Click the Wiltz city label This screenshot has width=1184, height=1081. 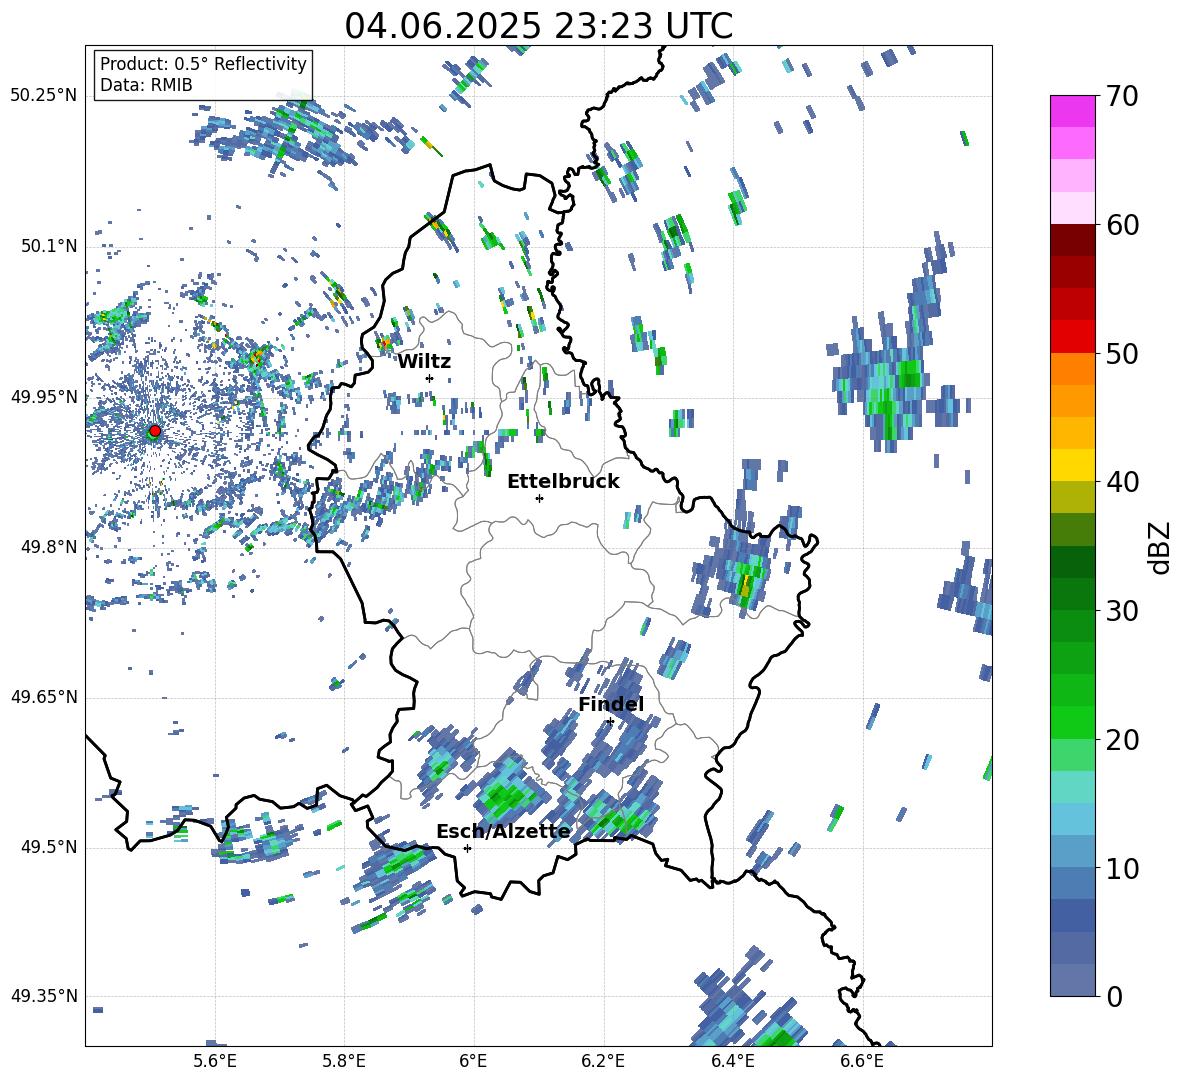pos(424,362)
